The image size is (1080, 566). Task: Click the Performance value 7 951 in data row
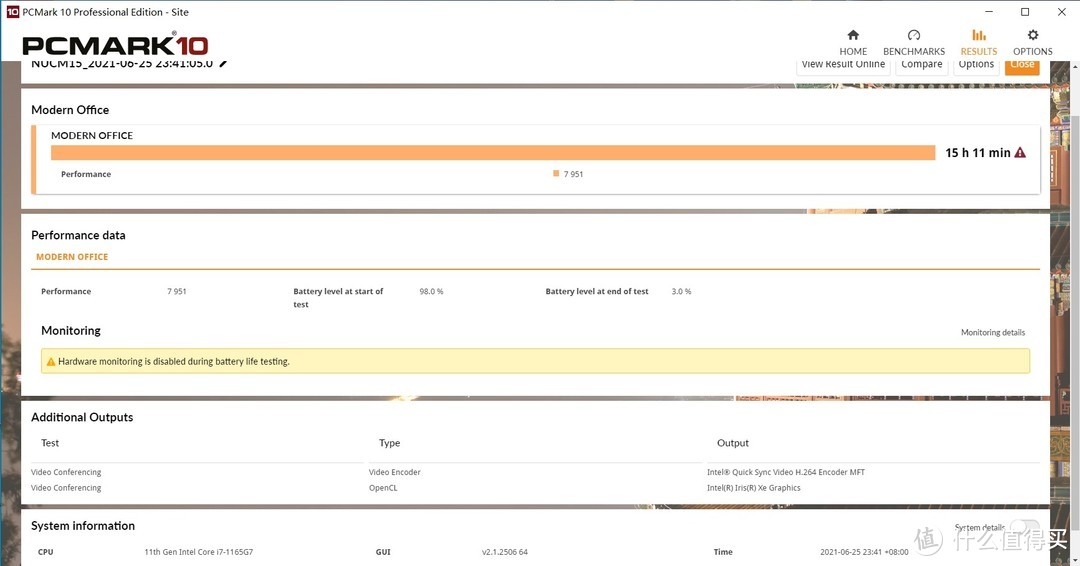(x=176, y=291)
